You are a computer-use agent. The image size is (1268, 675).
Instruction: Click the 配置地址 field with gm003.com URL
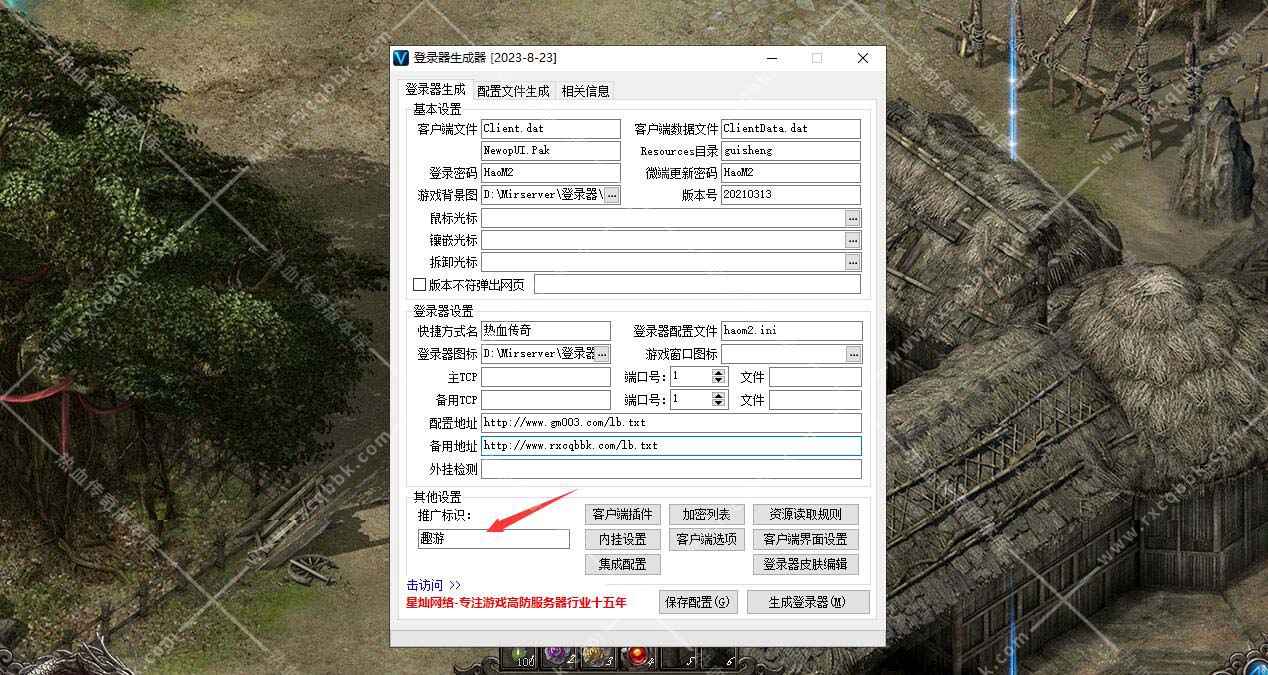point(671,423)
